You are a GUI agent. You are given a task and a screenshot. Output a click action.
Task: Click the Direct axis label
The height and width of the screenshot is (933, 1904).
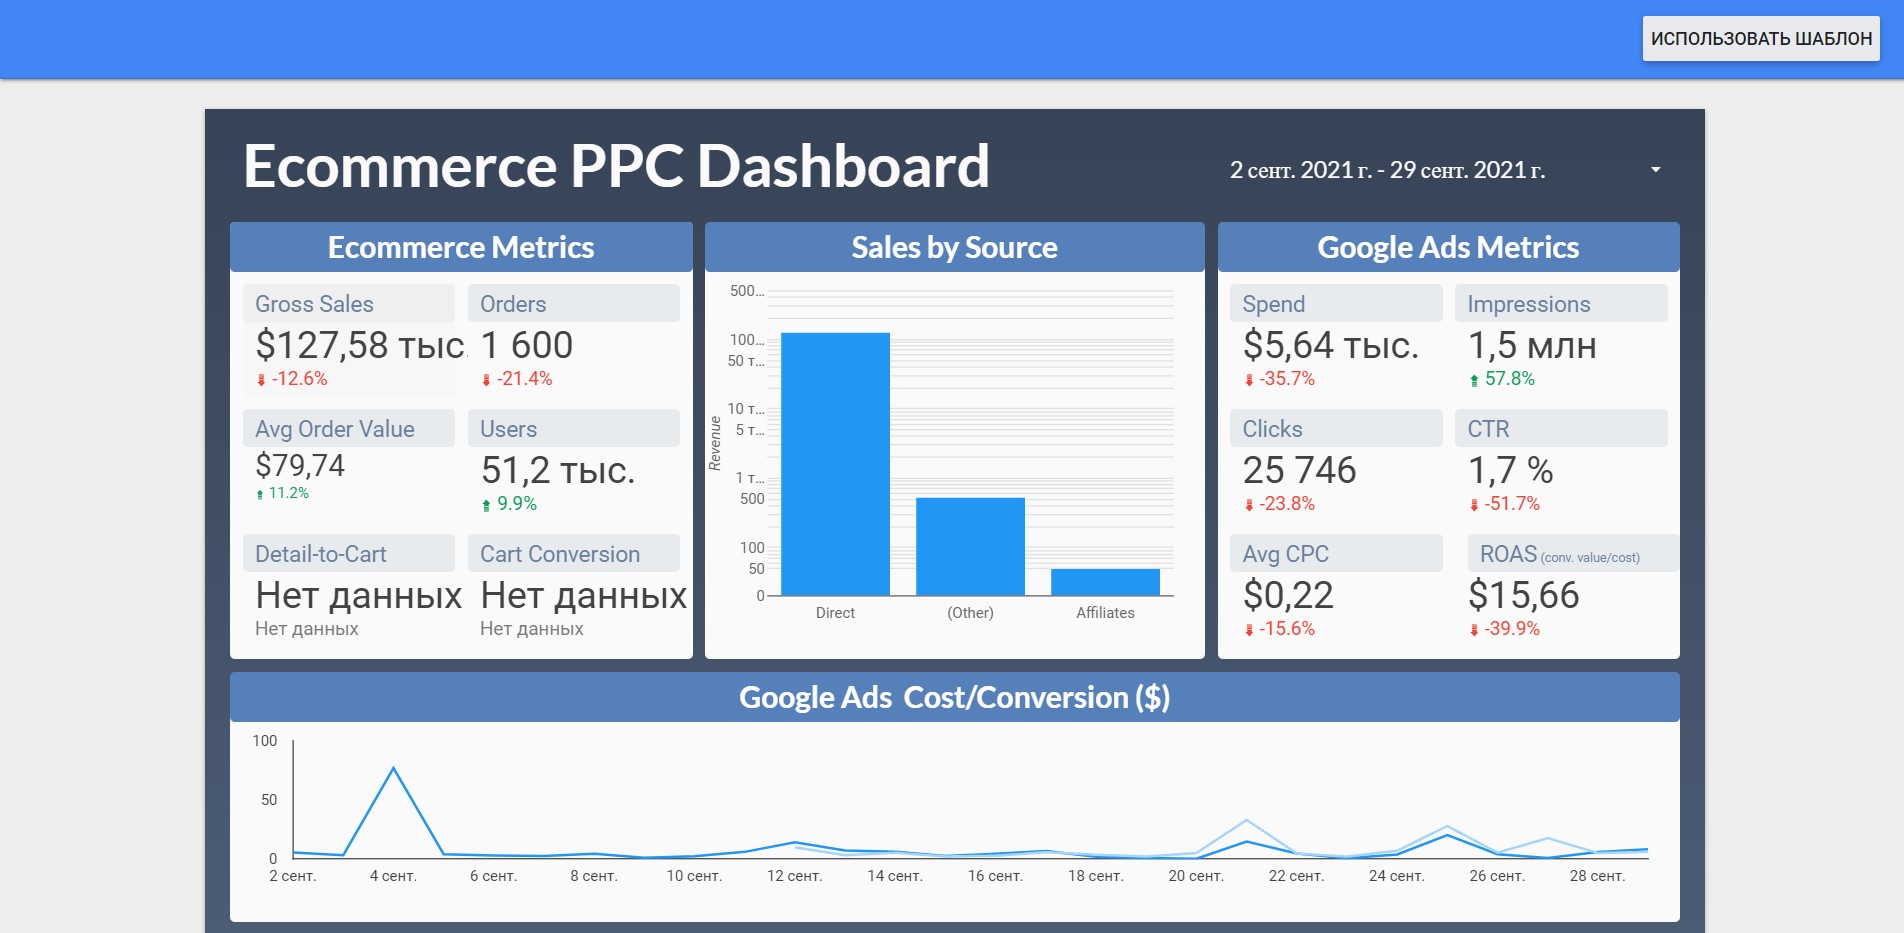tap(835, 613)
